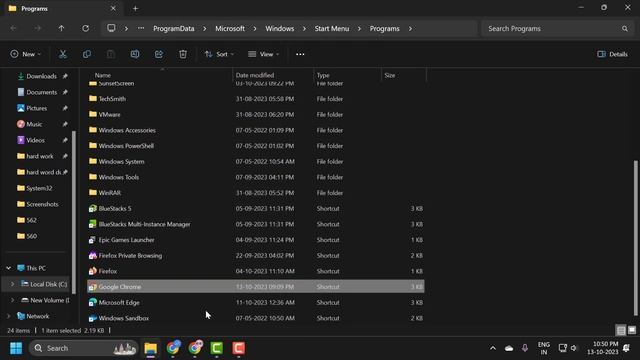Click the file list vertical scrollbar
The height and width of the screenshot is (360, 640).
[635, 238]
